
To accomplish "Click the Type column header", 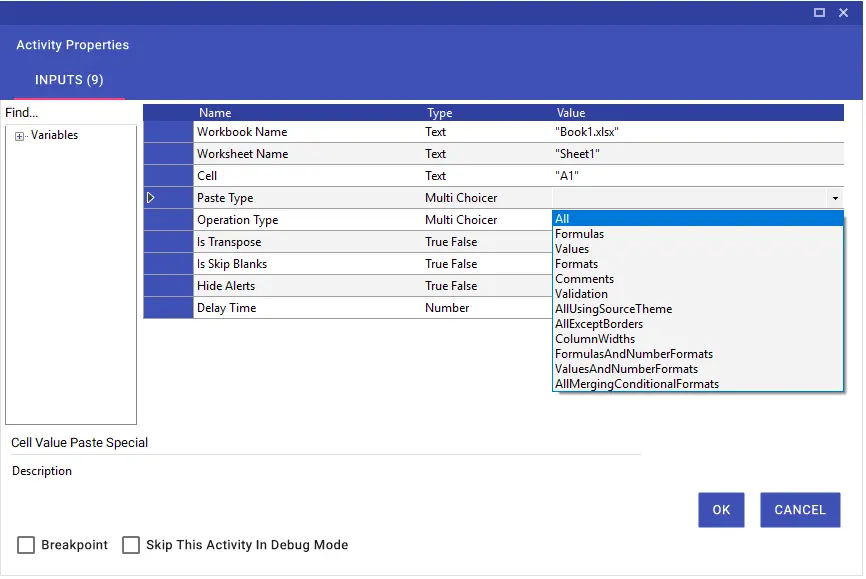I will (x=440, y=113).
